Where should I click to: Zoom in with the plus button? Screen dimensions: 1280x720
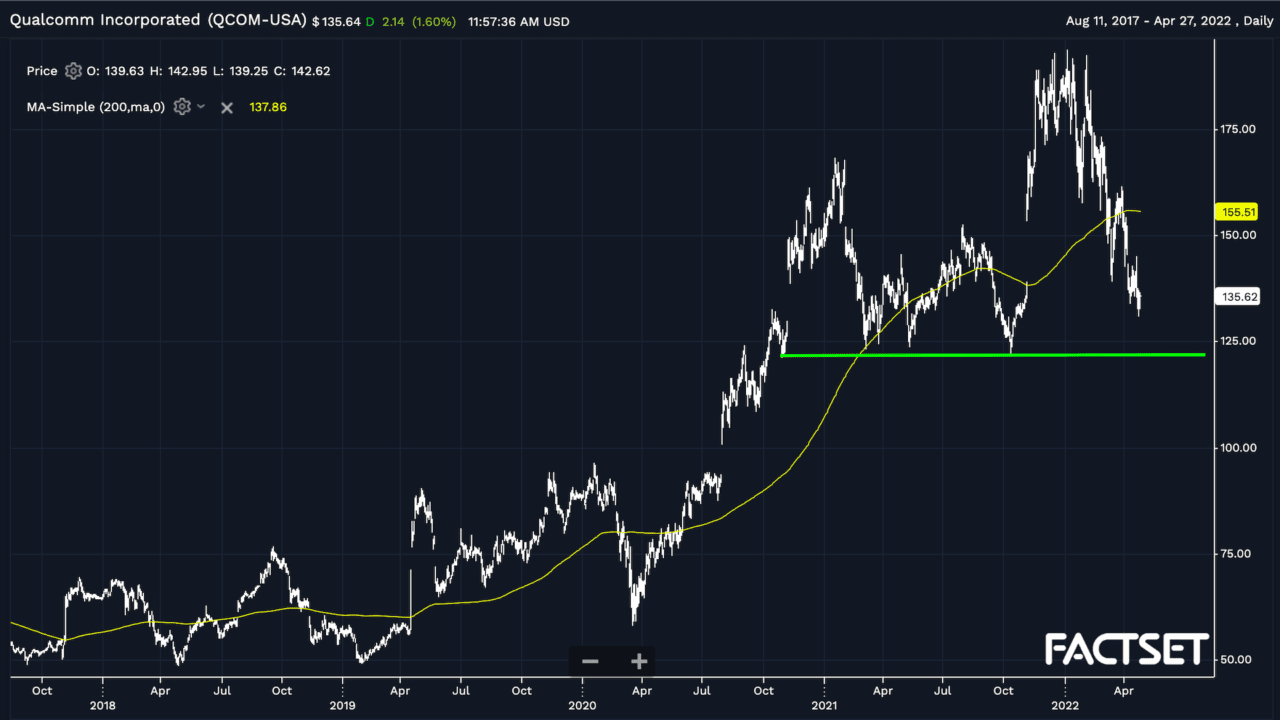(639, 661)
